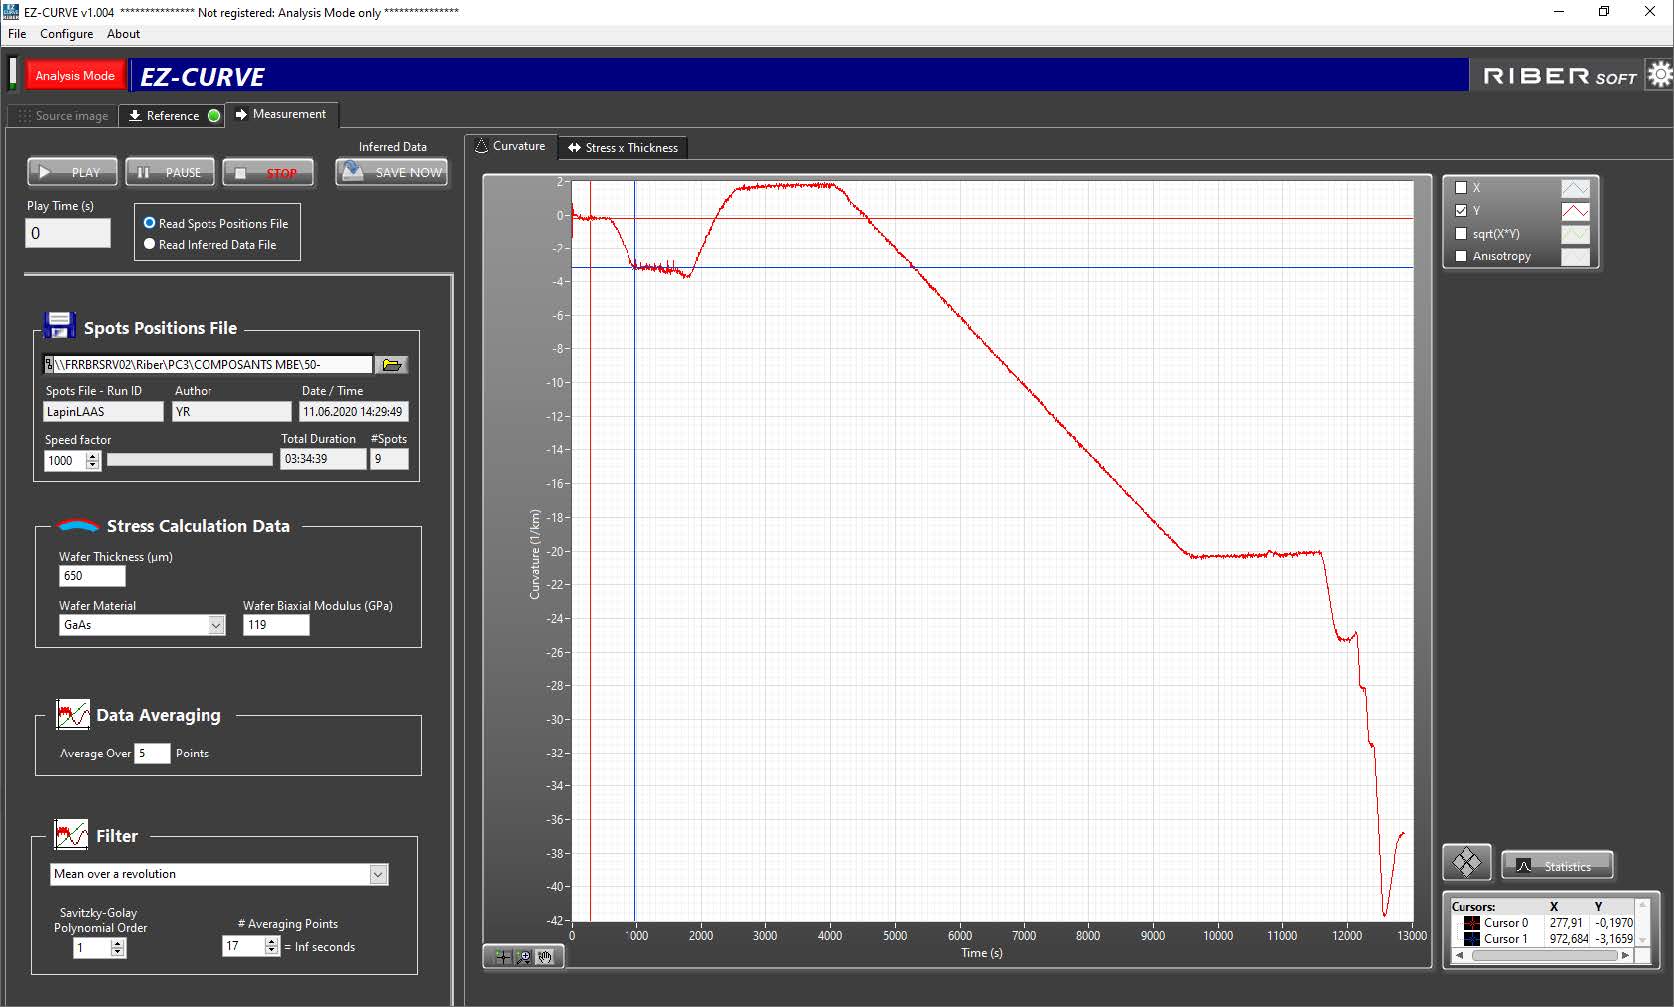Image resolution: width=1674 pixels, height=1007 pixels.
Task: Click the Wafer Thickness input field
Action: click(x=92, y=576)
